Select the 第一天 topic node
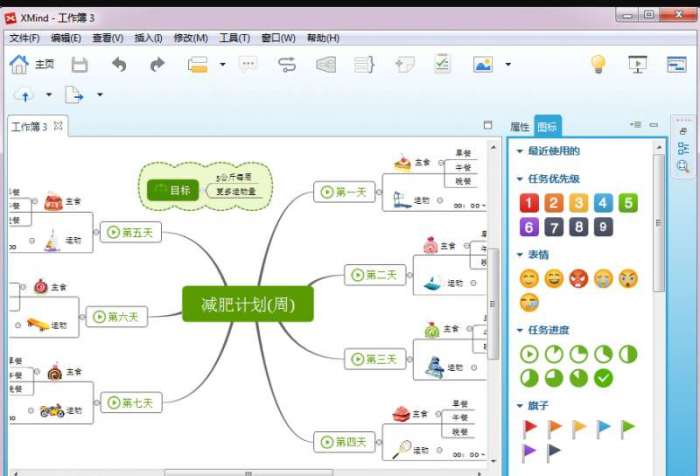 point(343,192)
